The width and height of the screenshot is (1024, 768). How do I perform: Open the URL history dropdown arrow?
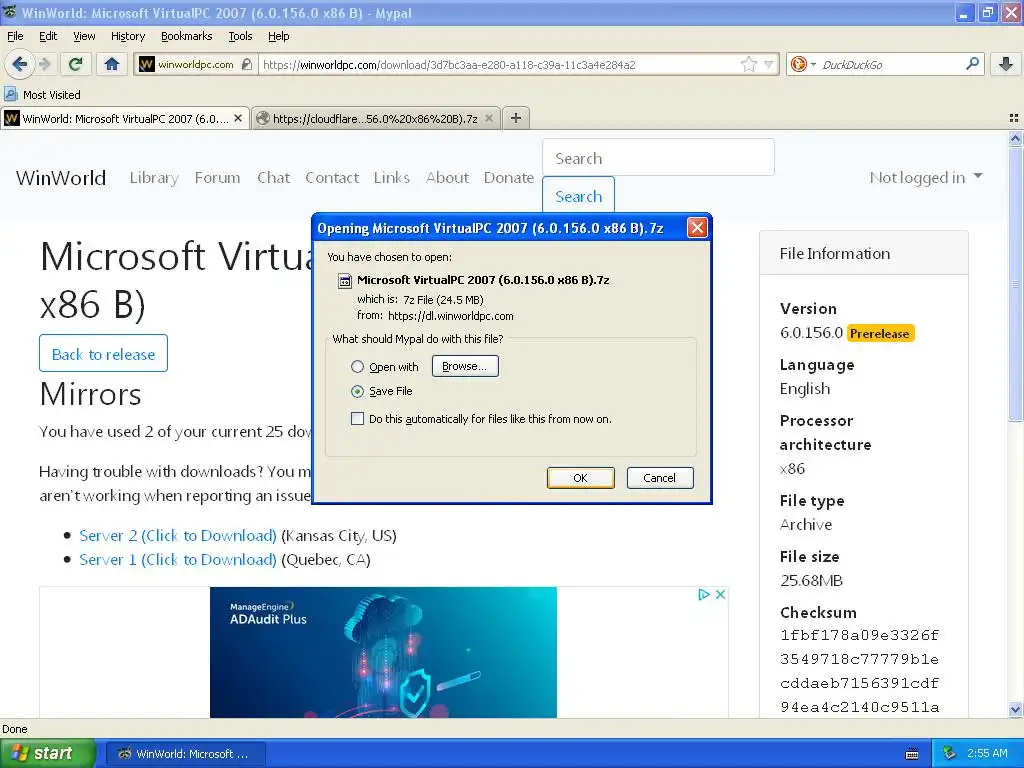[769, 64]
